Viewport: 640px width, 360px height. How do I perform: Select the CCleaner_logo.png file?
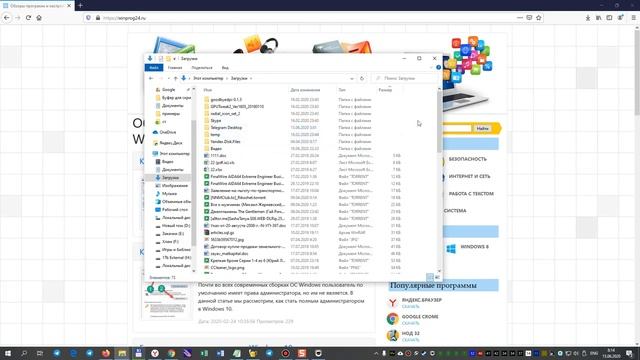click(x=227, y=268)
